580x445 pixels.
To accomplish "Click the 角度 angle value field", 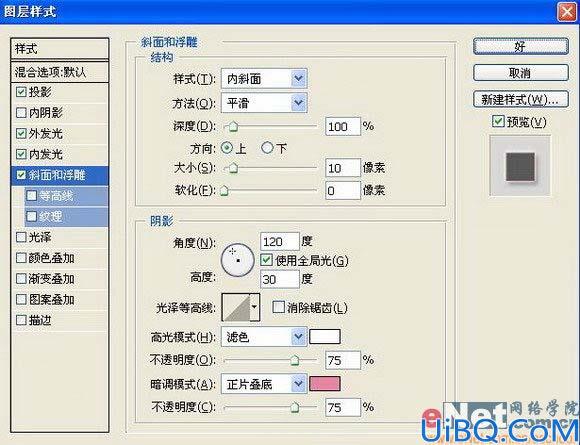I will coord(280,242).
